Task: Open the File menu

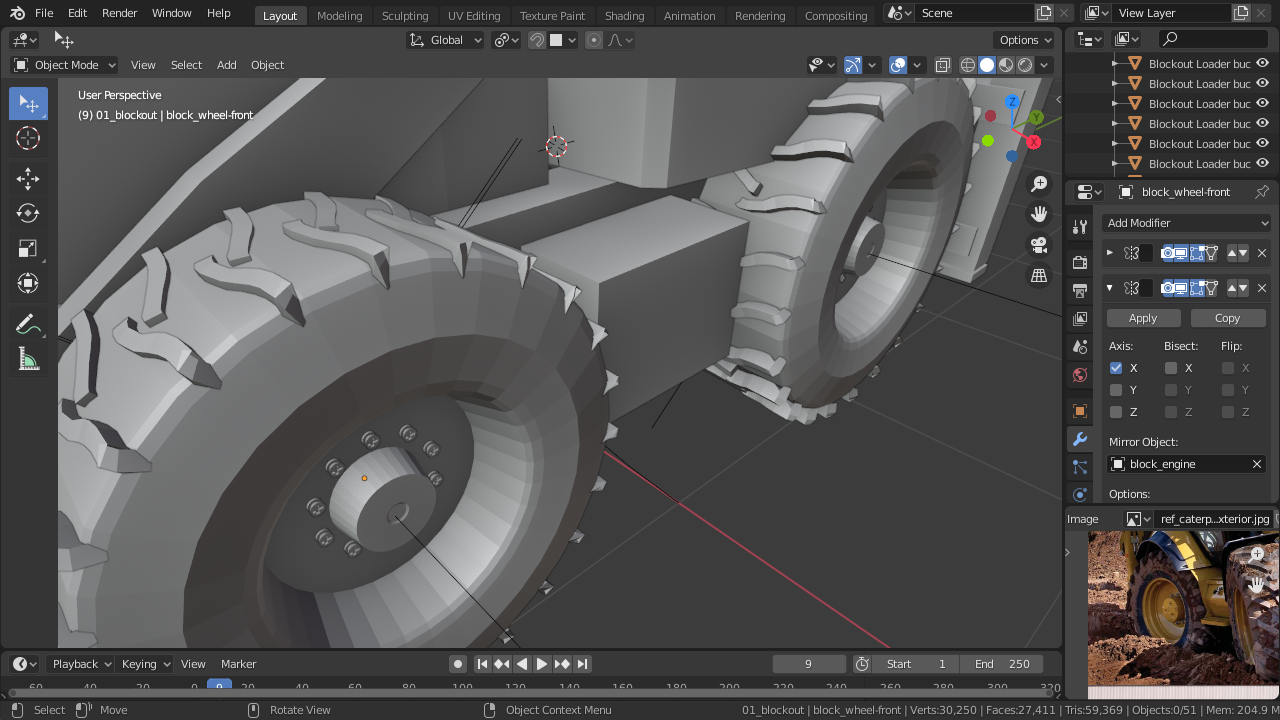Action: pos(44,13)
